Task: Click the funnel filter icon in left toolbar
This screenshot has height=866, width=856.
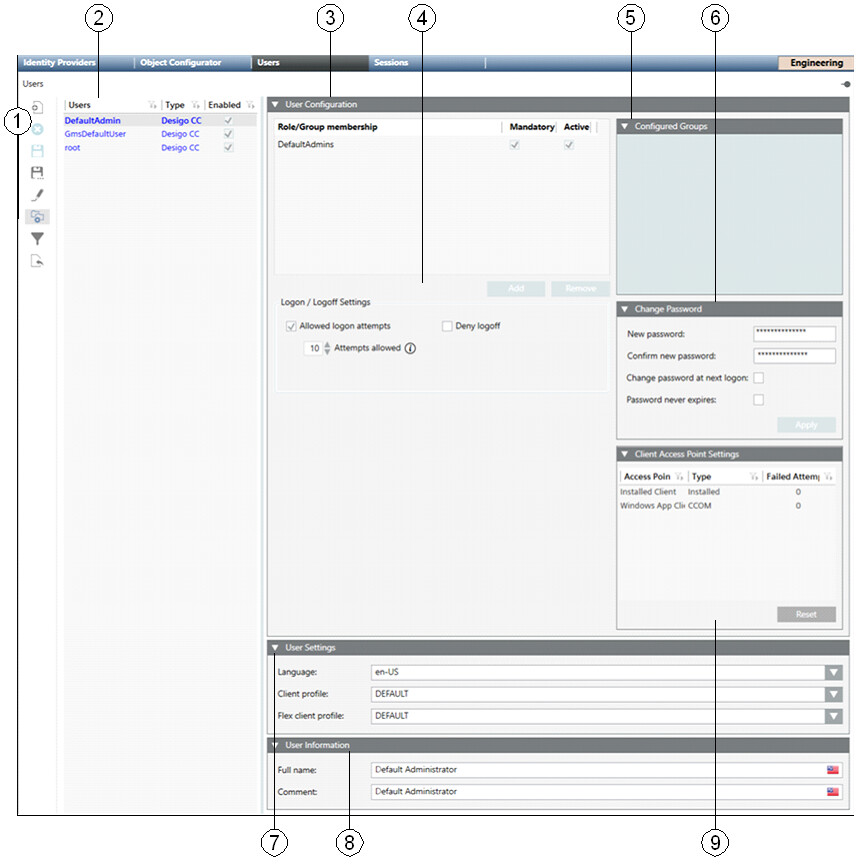Action: click(37, 239)
